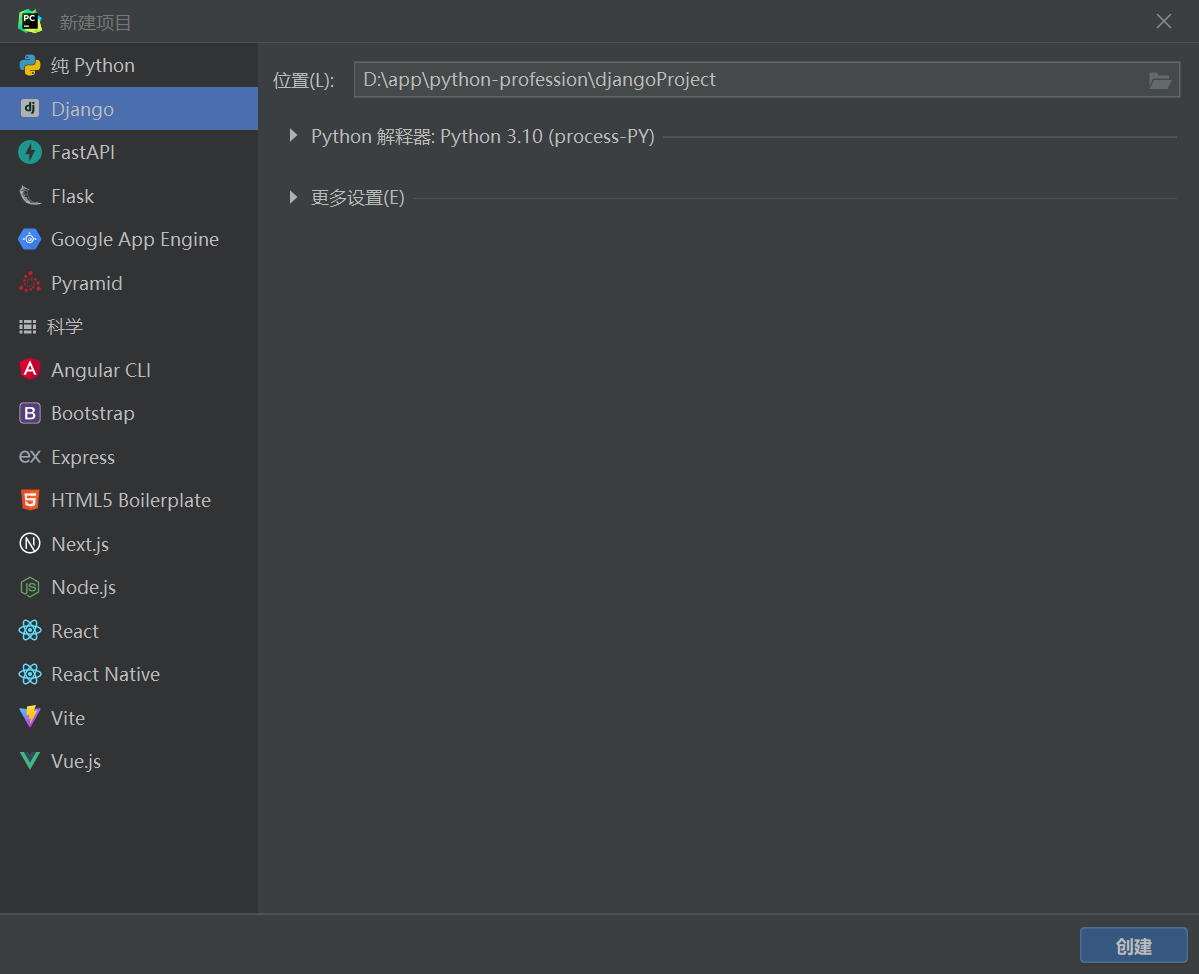Choose Vue.js label in list

pyautogui.click(x=76, y=761)
